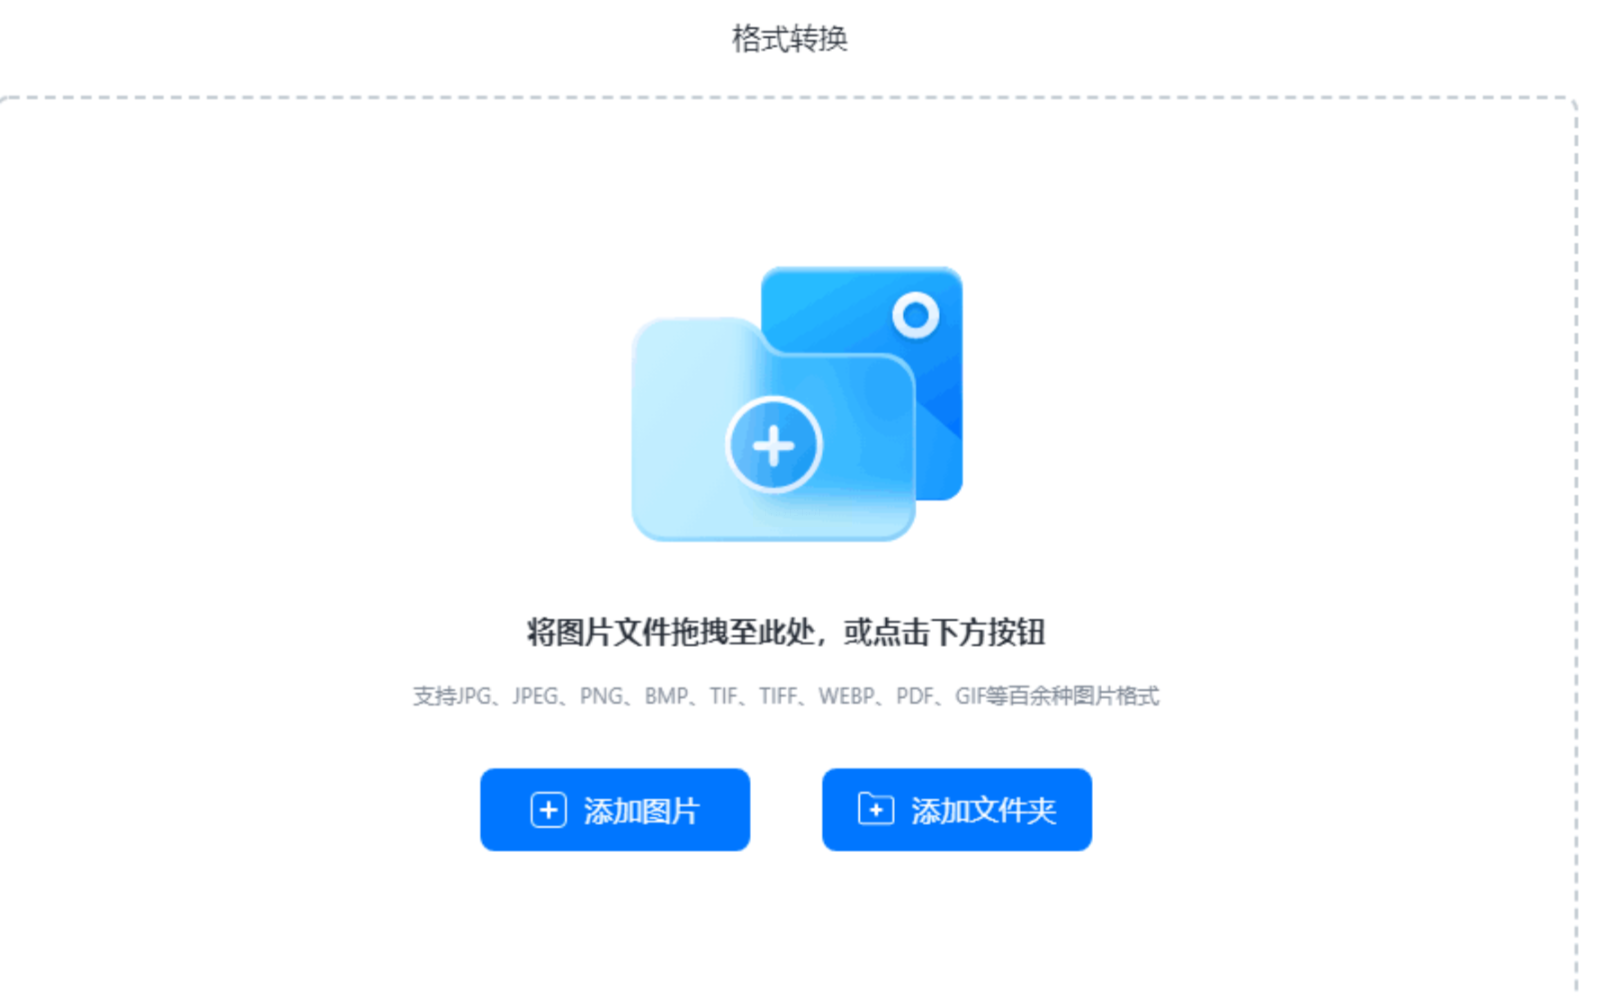
Task: Open the 添加文件夹 button
Action: pyautogui.click(x=957, y=810)
